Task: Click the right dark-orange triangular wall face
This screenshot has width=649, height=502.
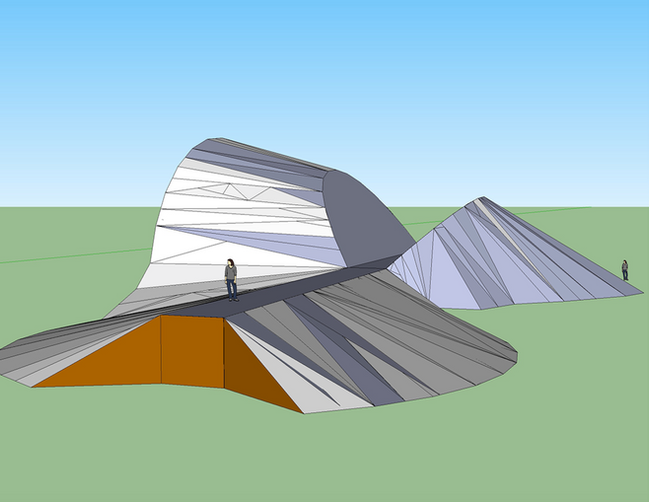Action: (x=252, y=372)
